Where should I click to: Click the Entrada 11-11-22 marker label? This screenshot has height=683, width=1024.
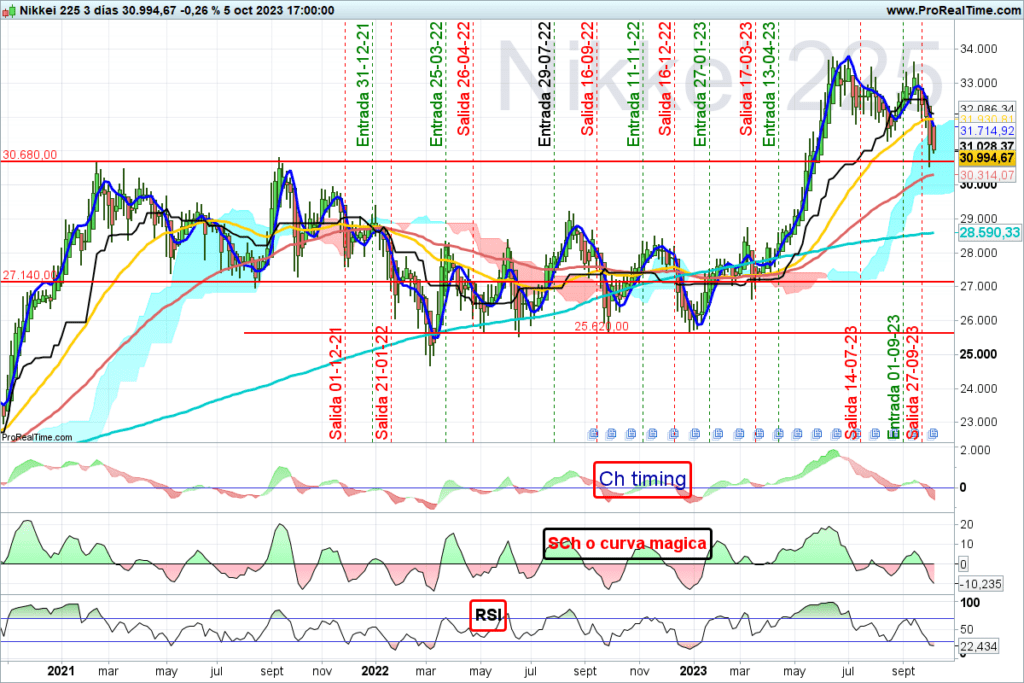point(633,85)
